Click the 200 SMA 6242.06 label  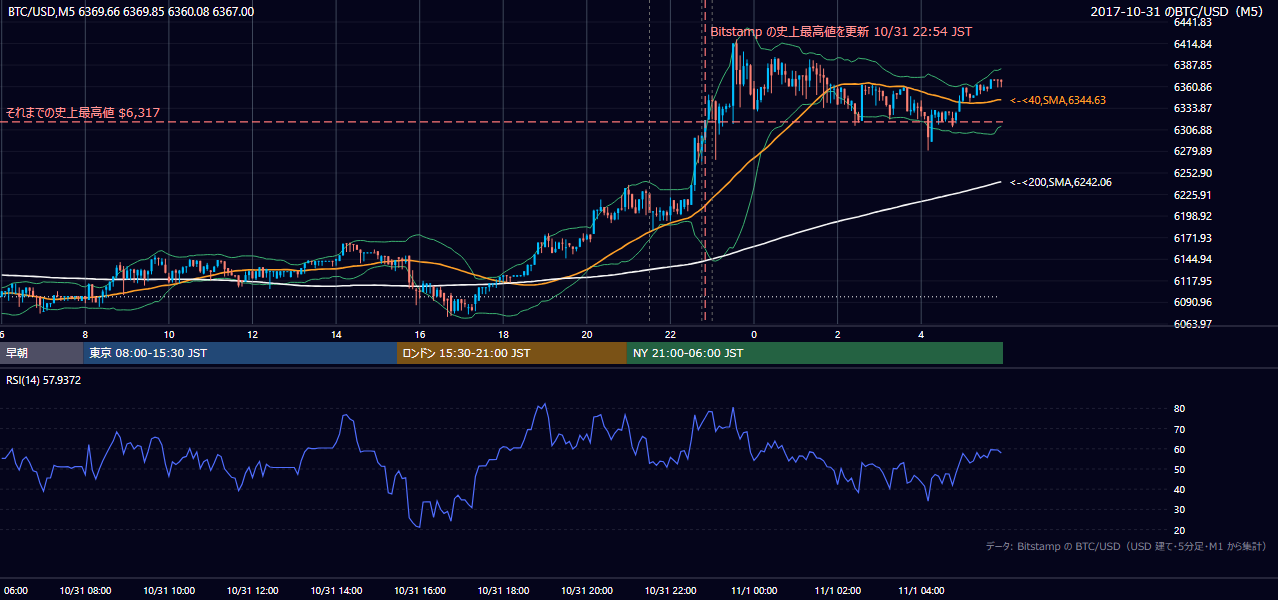(1060, 182)
